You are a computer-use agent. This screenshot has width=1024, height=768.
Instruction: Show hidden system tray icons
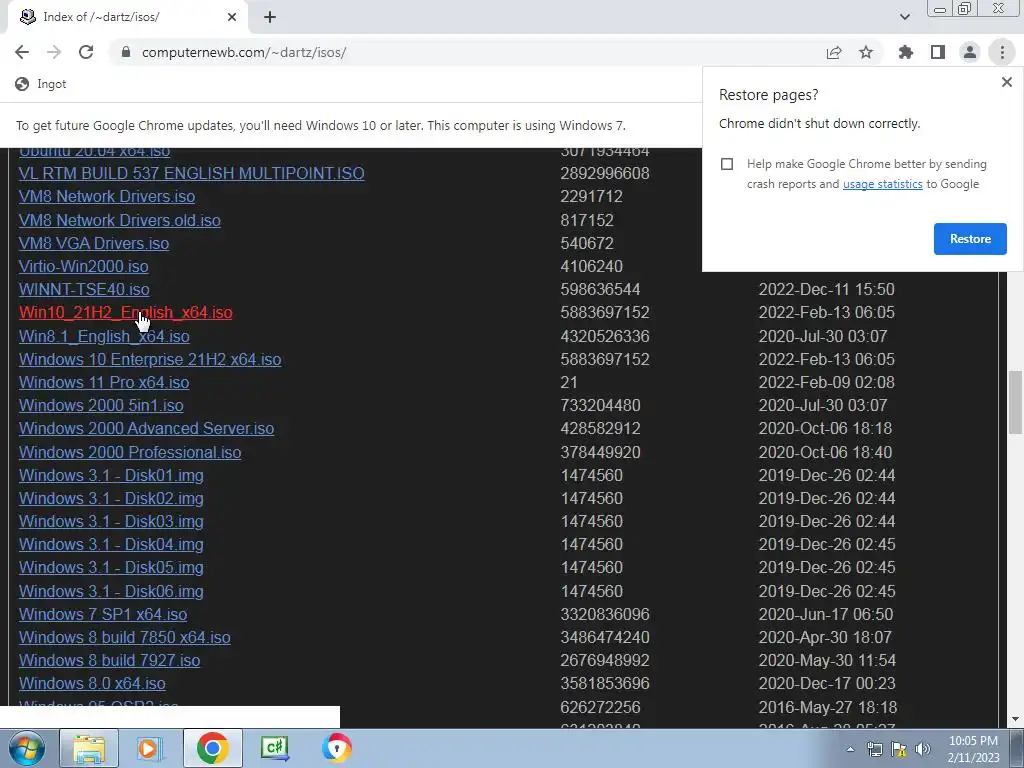(850, 749)
